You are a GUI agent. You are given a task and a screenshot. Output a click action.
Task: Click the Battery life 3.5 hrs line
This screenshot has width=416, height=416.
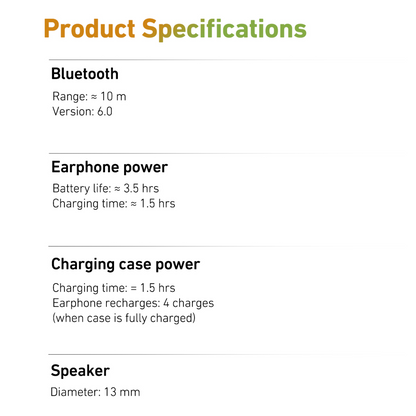pyautogui.click(x=106, y=188)
